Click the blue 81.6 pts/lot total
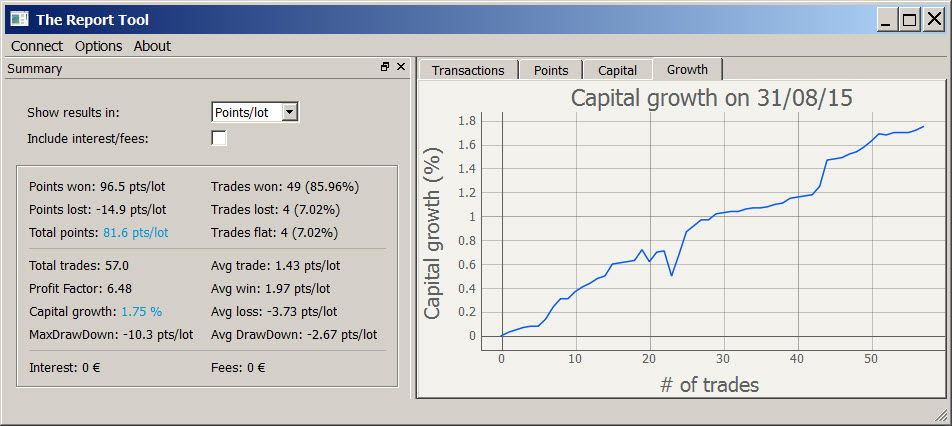 135,232
